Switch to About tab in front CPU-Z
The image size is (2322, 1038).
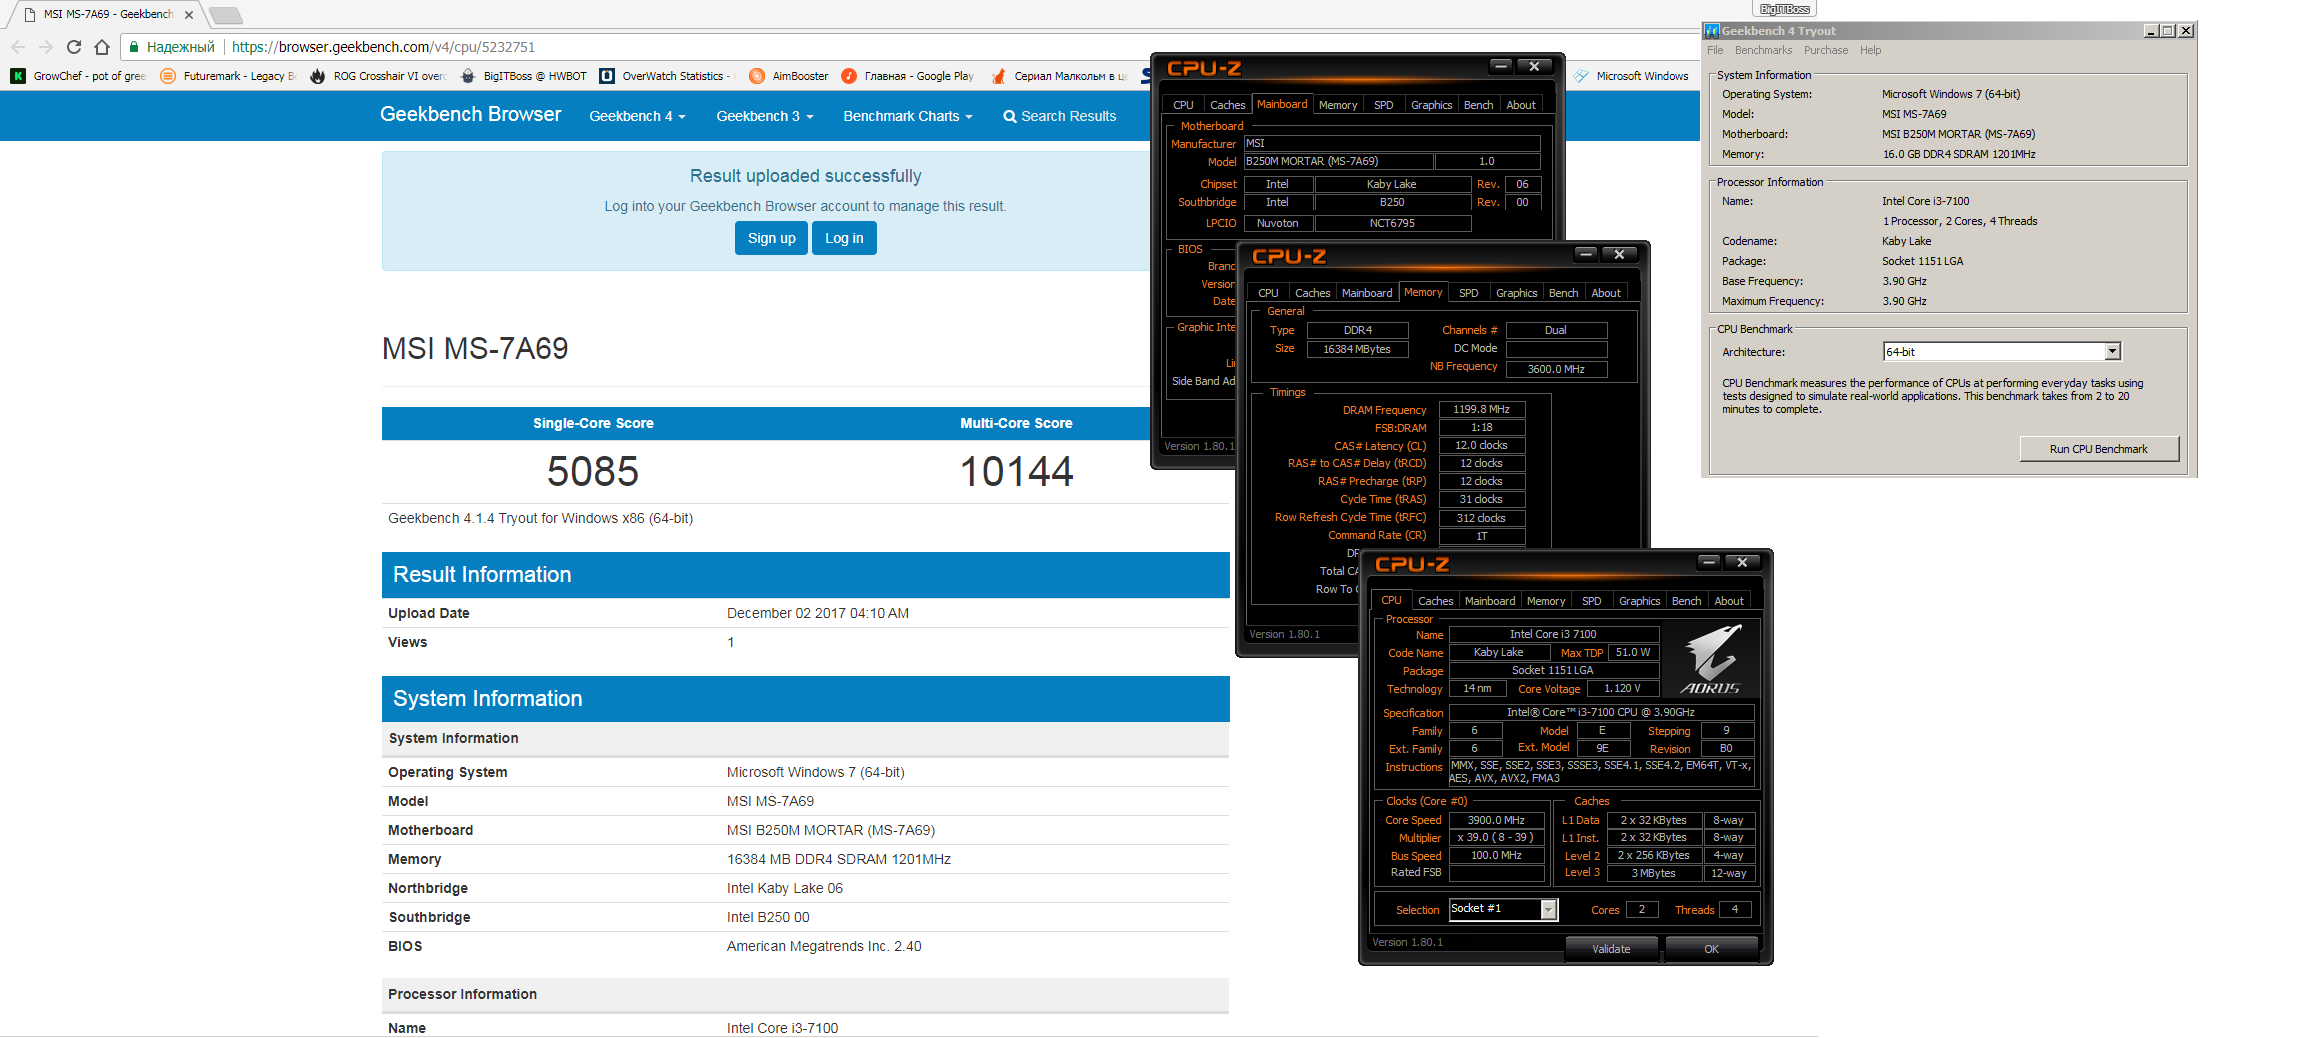(1729, 601)
